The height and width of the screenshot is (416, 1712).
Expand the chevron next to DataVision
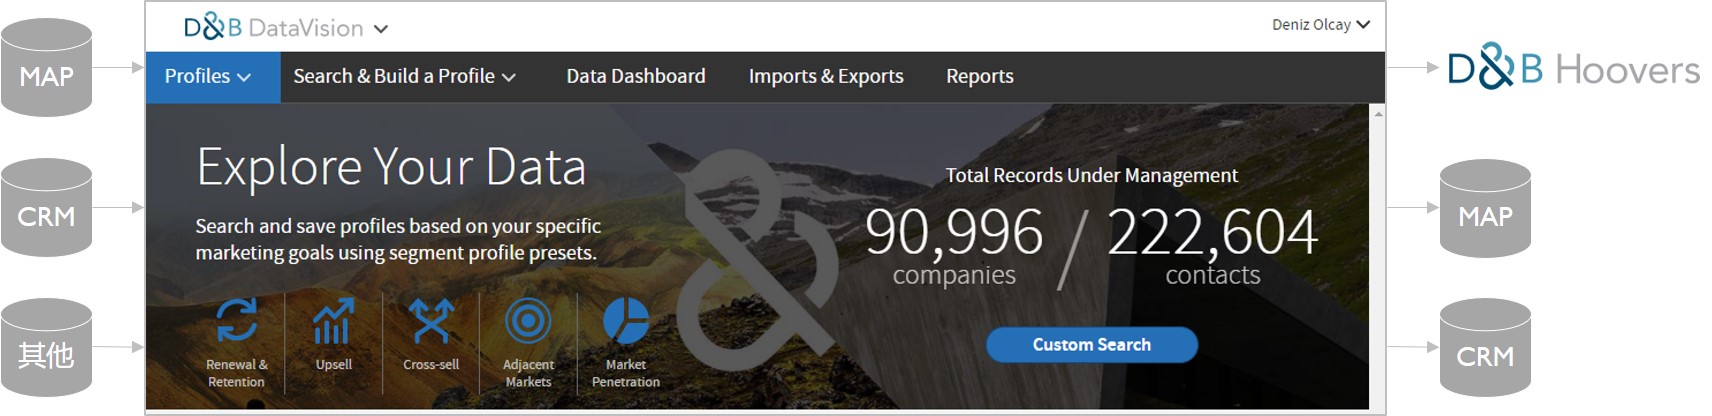381,29
